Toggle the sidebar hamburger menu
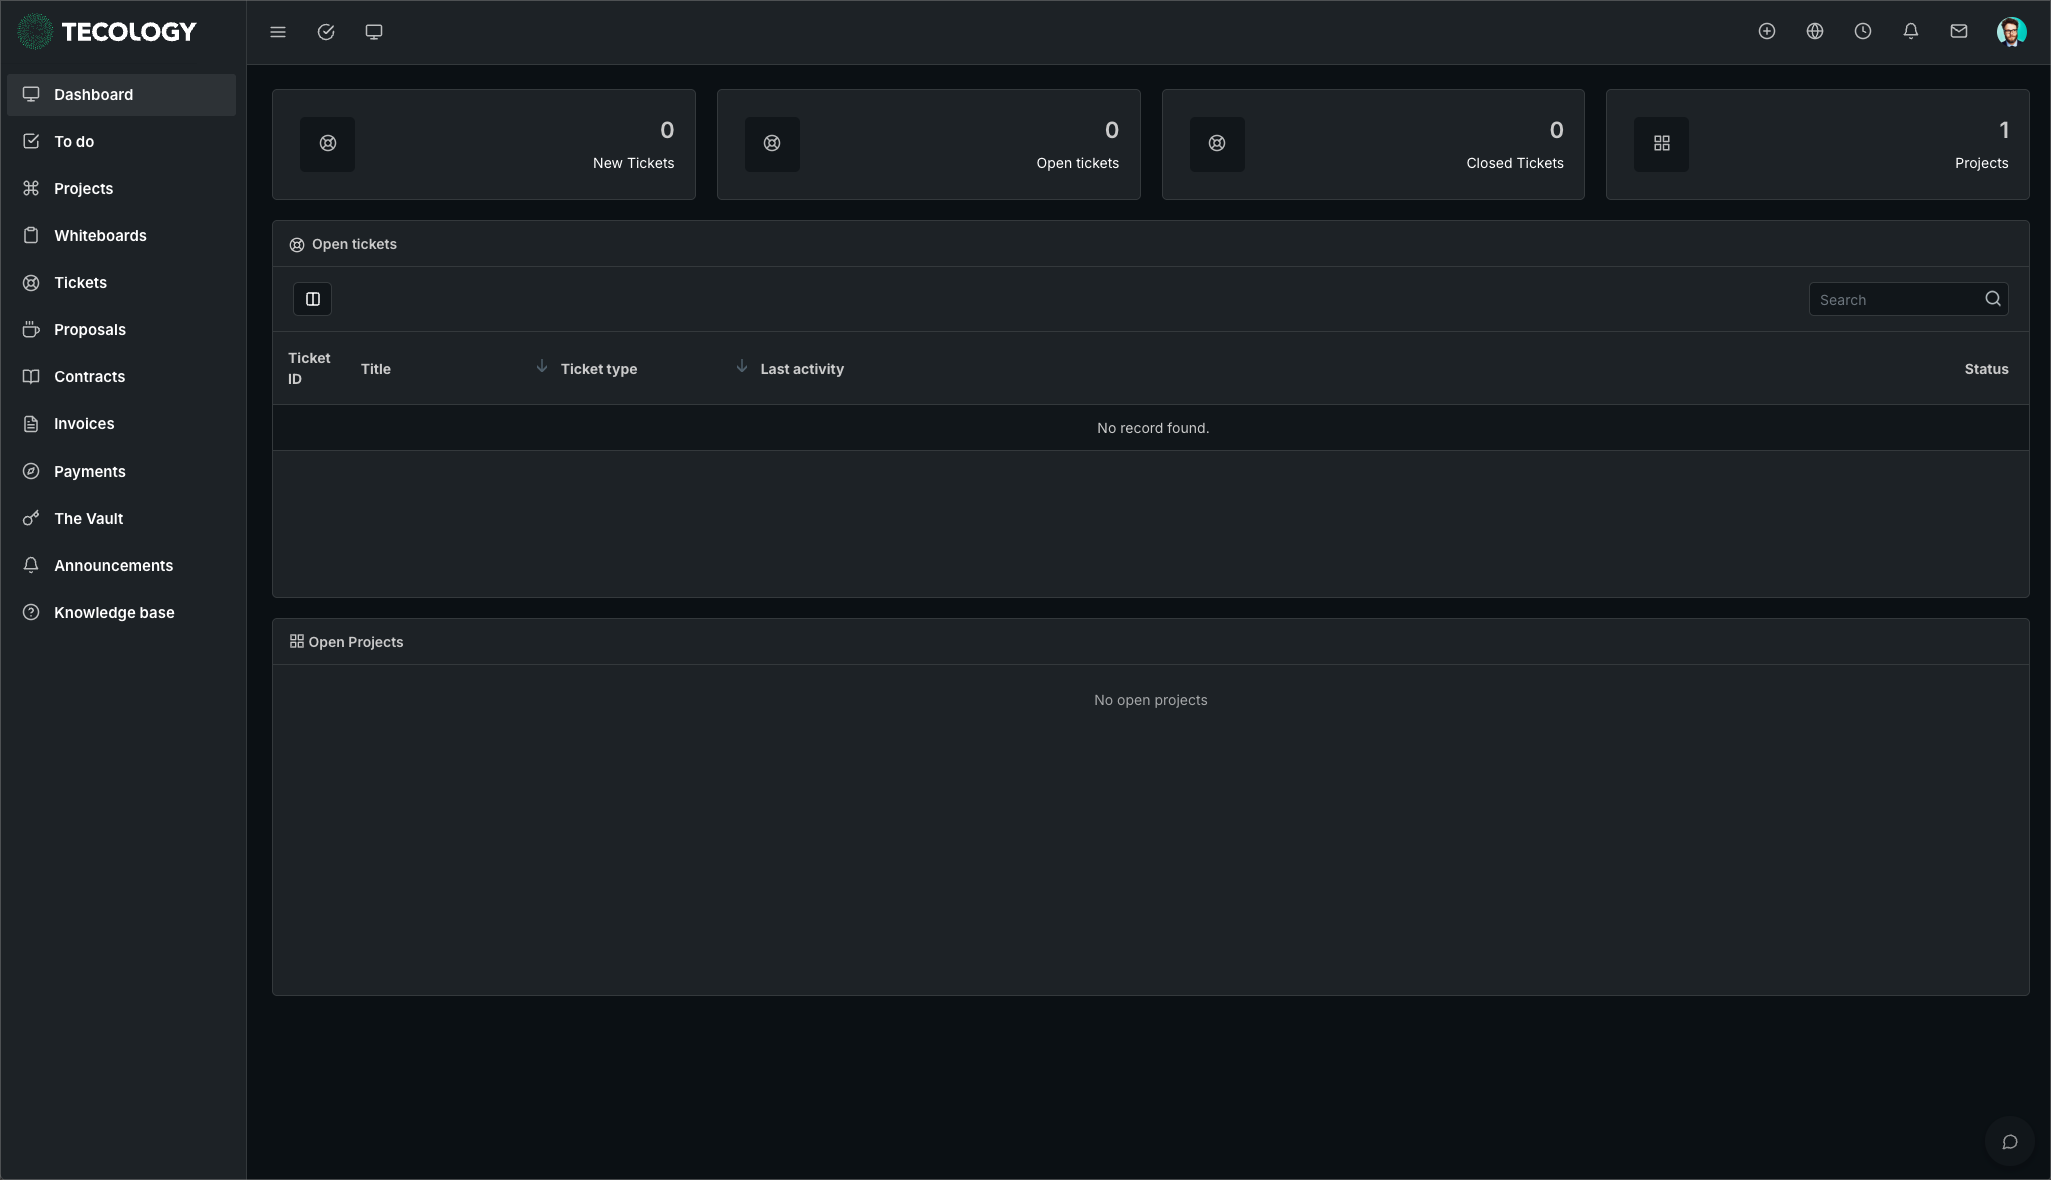This screenshot has width=2051, height=1180. pyautogui.click(x=278, y=32)
